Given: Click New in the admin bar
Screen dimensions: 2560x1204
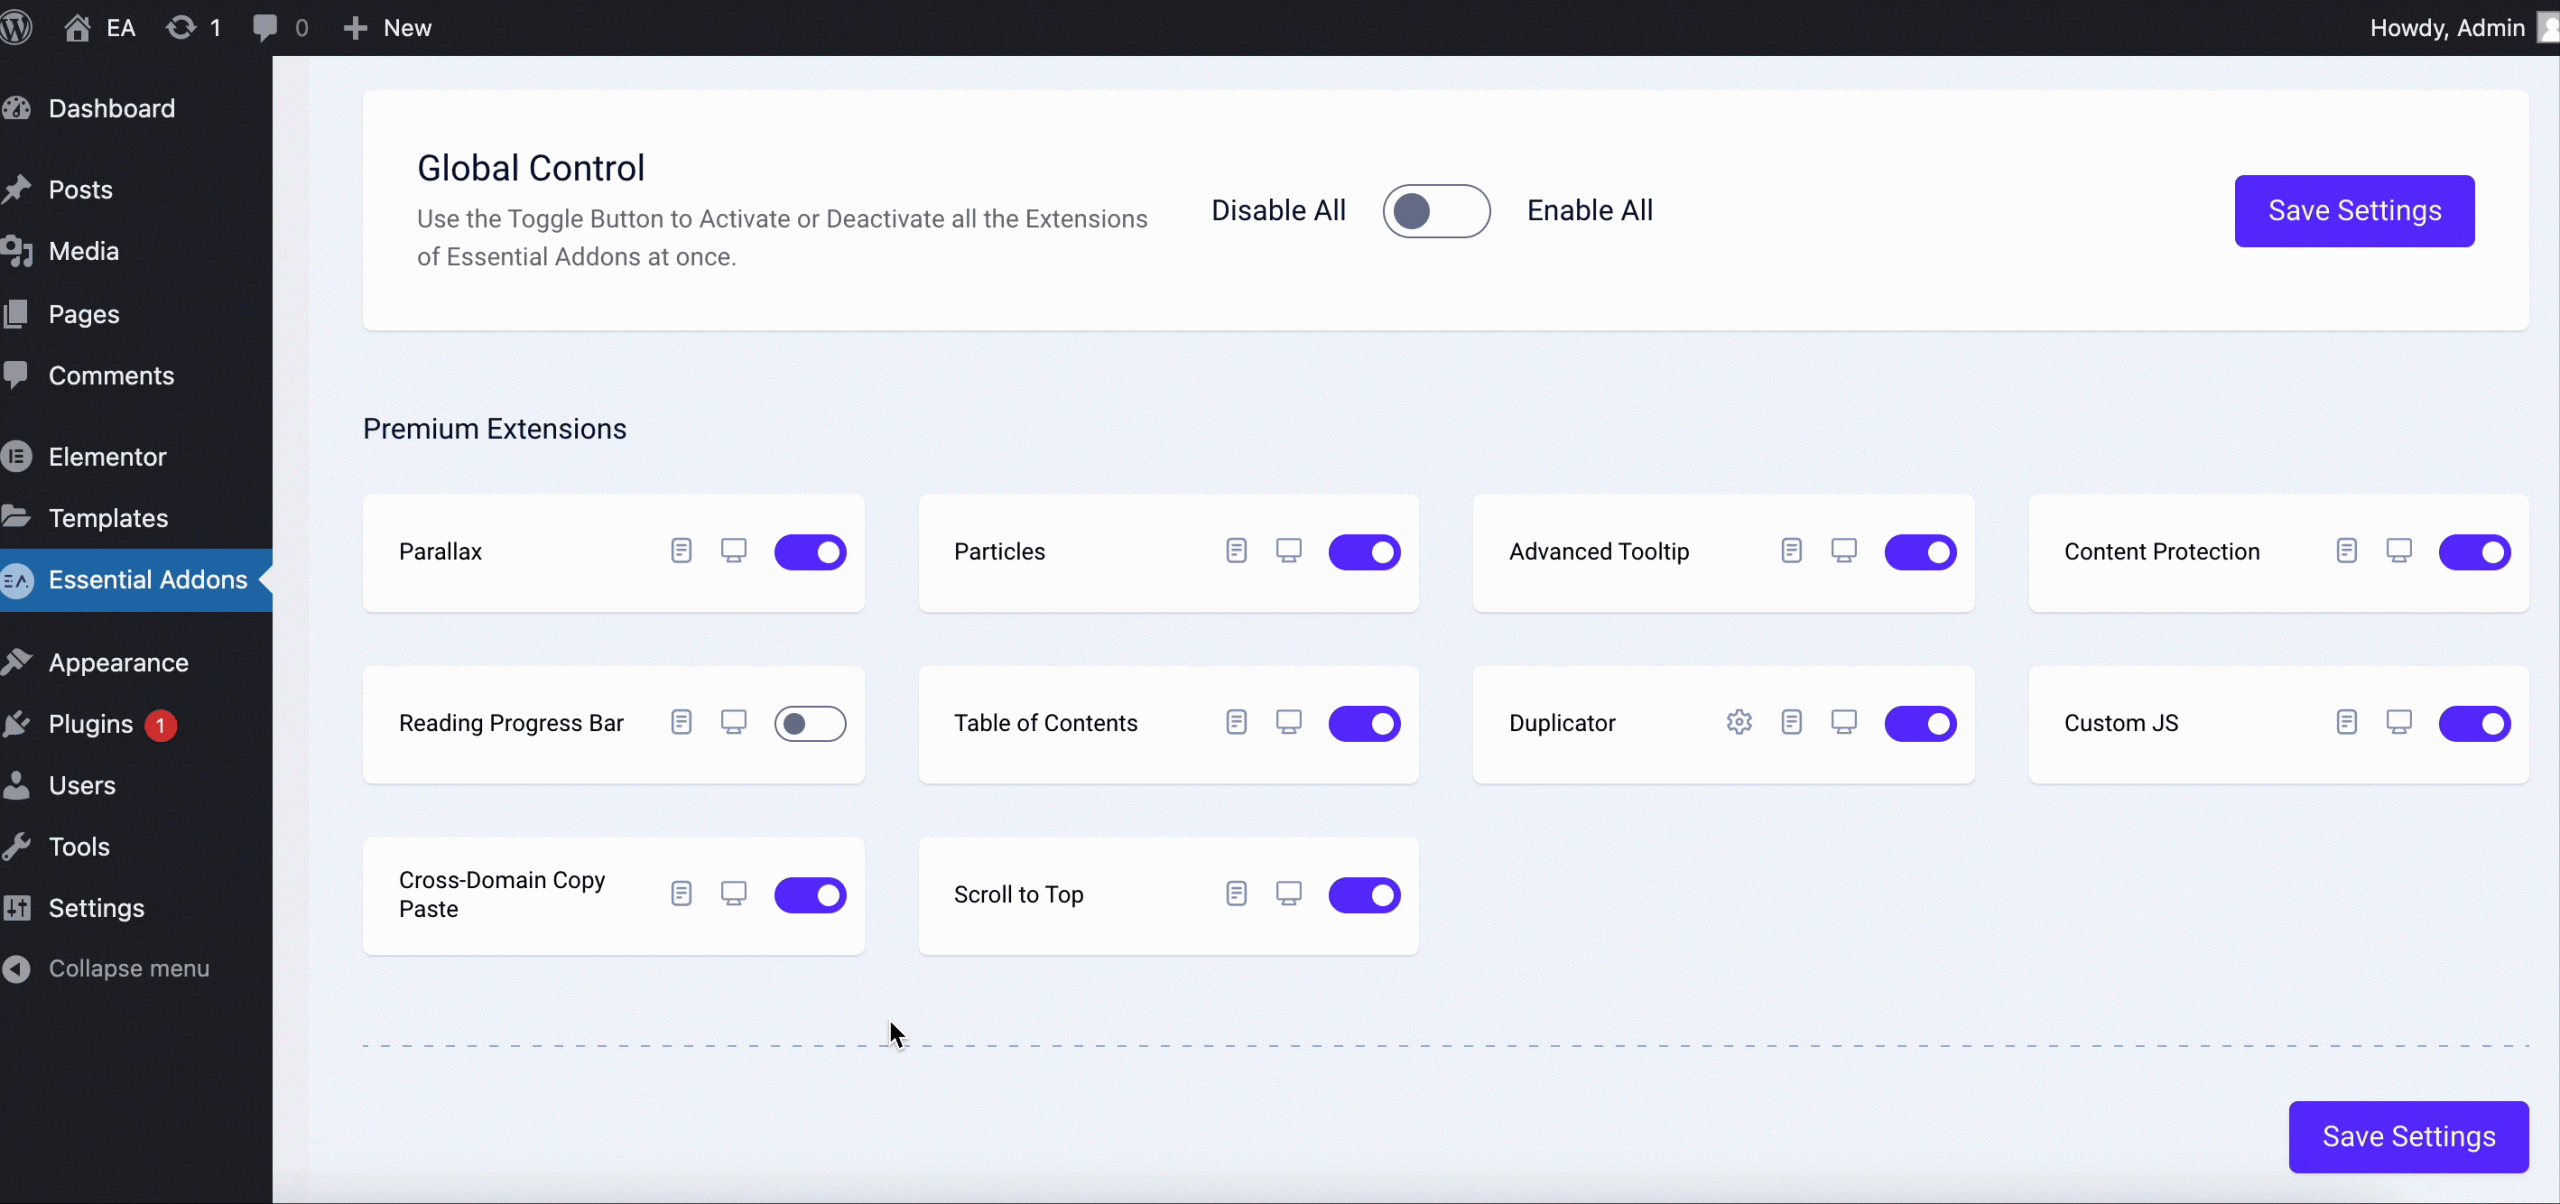Looking at the screenshot, I should 387,27.
